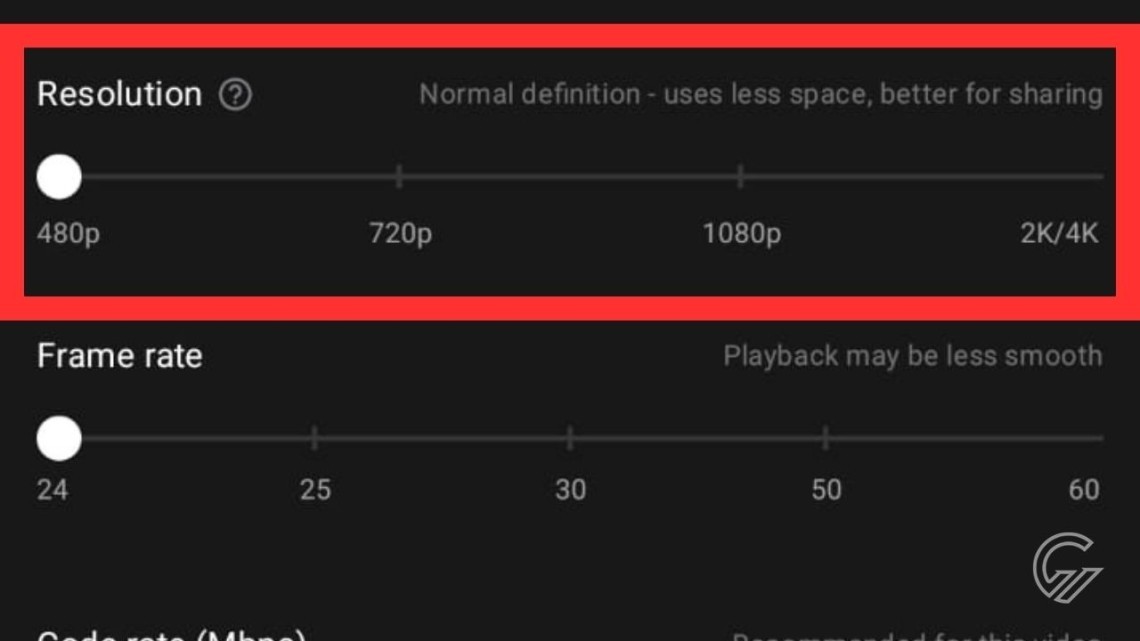Click the Code rate (Mbps) heading
Viewport: 1140px width, 641px height.
pos(170,634)
